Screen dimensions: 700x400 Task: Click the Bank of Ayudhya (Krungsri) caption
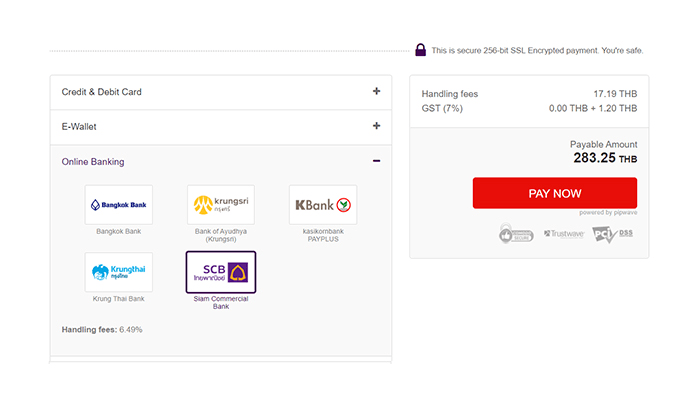(221, 235)
